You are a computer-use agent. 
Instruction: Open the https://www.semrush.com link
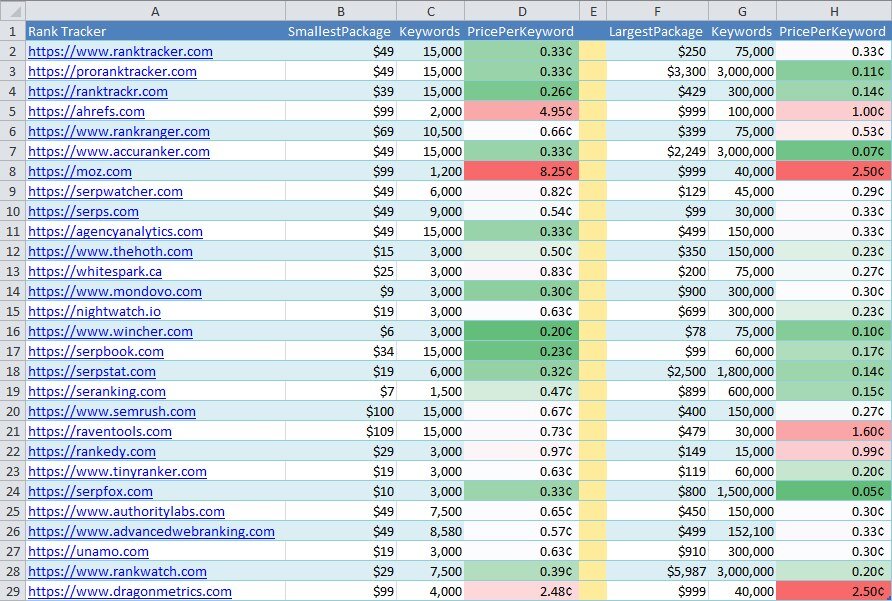[112, 411]
